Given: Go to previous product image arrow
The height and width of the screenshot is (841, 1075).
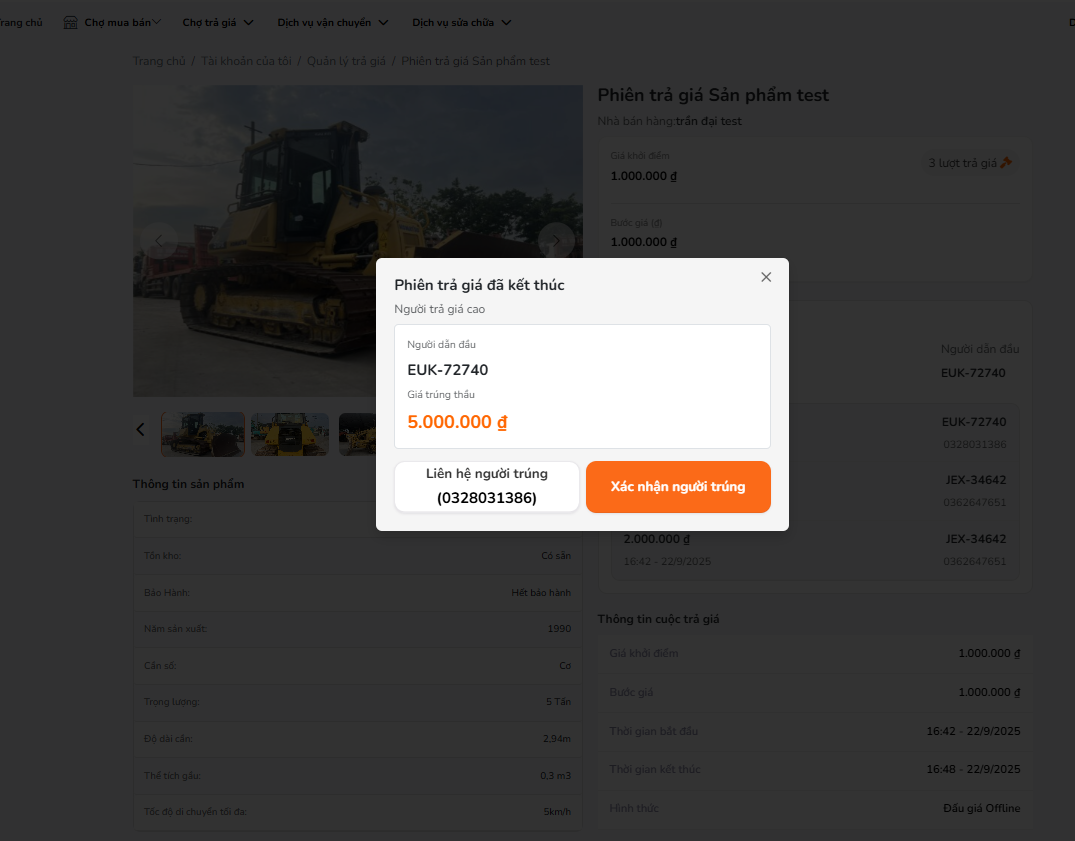Looking at the screenshot, I should coord(158,241).
